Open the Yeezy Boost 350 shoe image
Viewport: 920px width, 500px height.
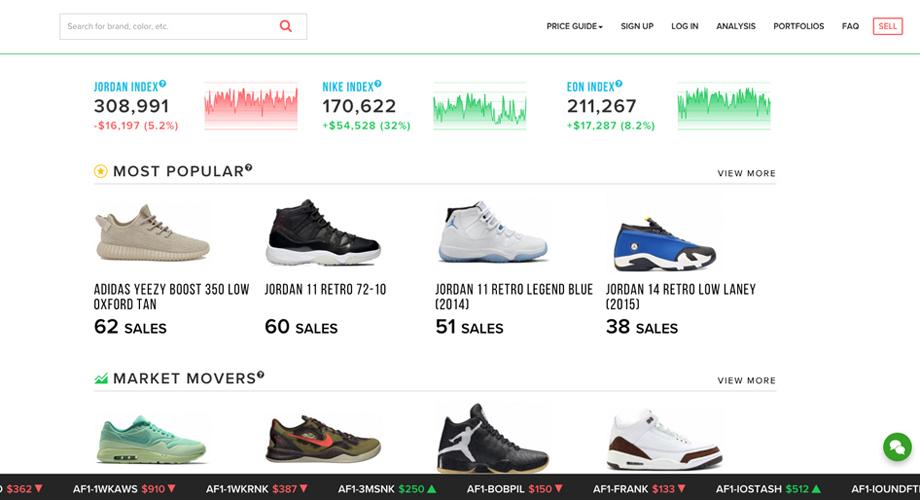pos(153,233)
